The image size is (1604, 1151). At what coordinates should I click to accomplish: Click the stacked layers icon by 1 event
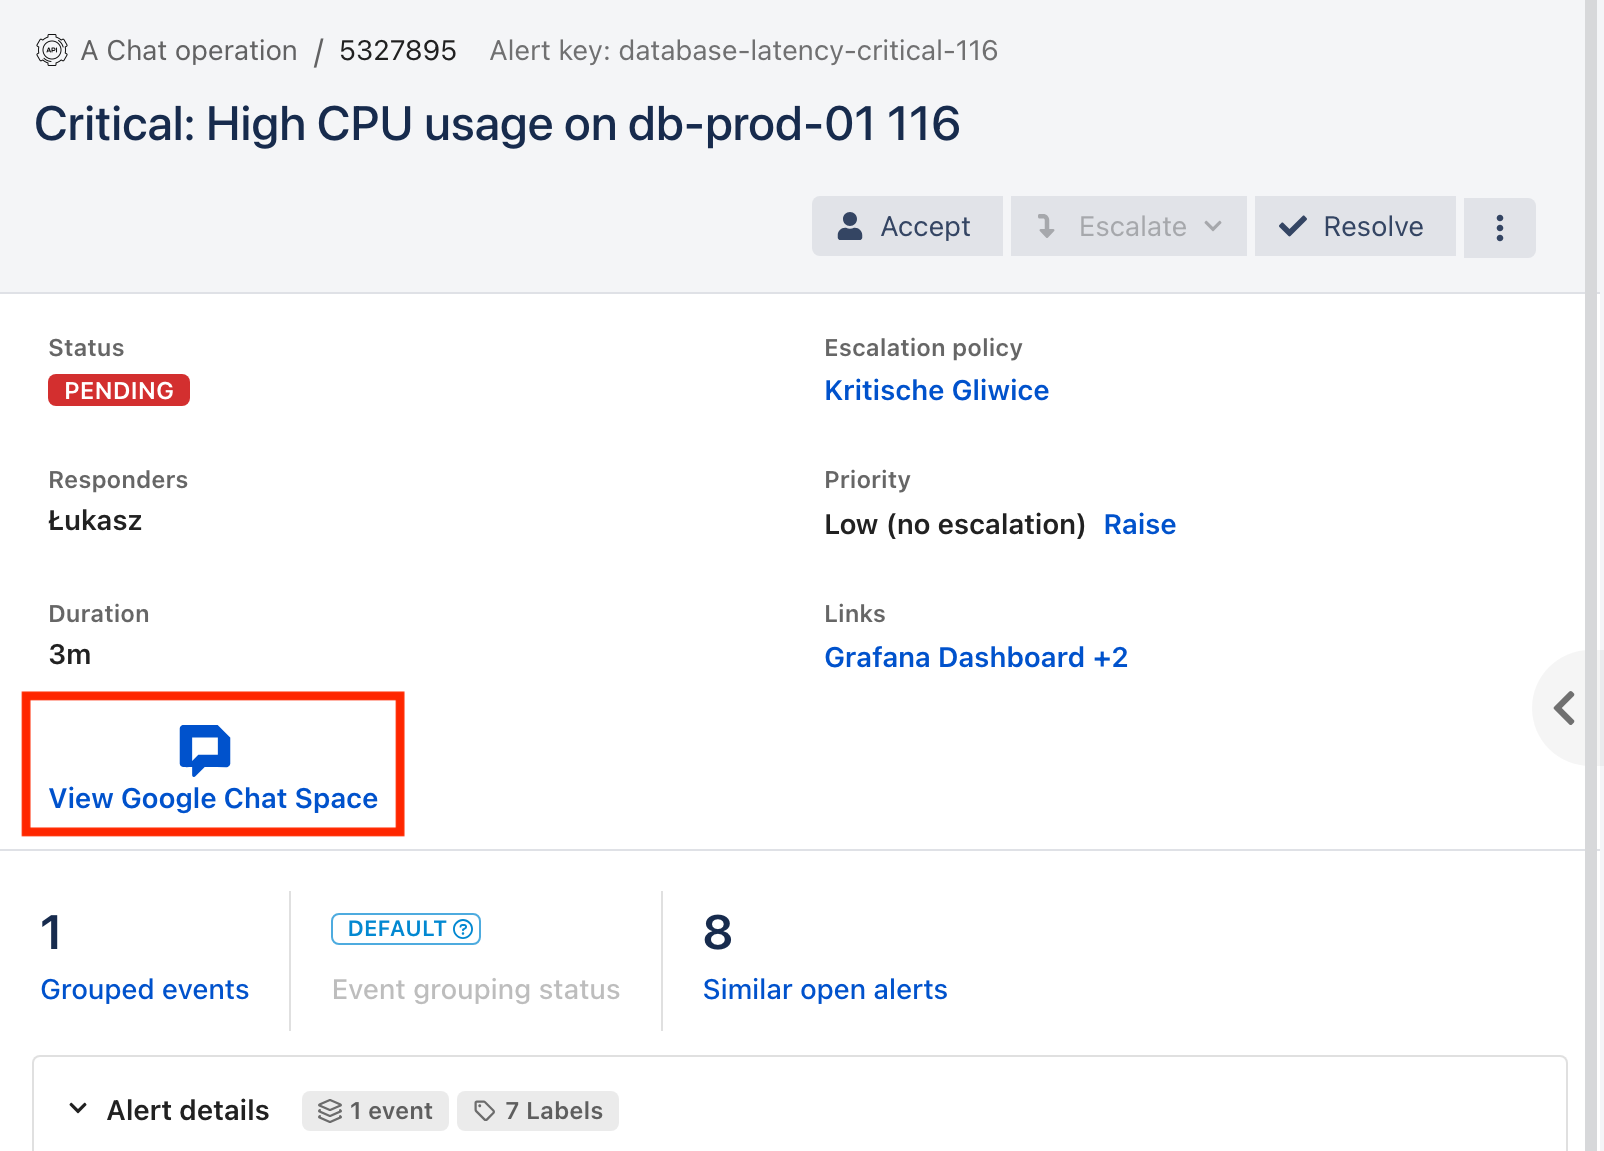click(330, 1111)
